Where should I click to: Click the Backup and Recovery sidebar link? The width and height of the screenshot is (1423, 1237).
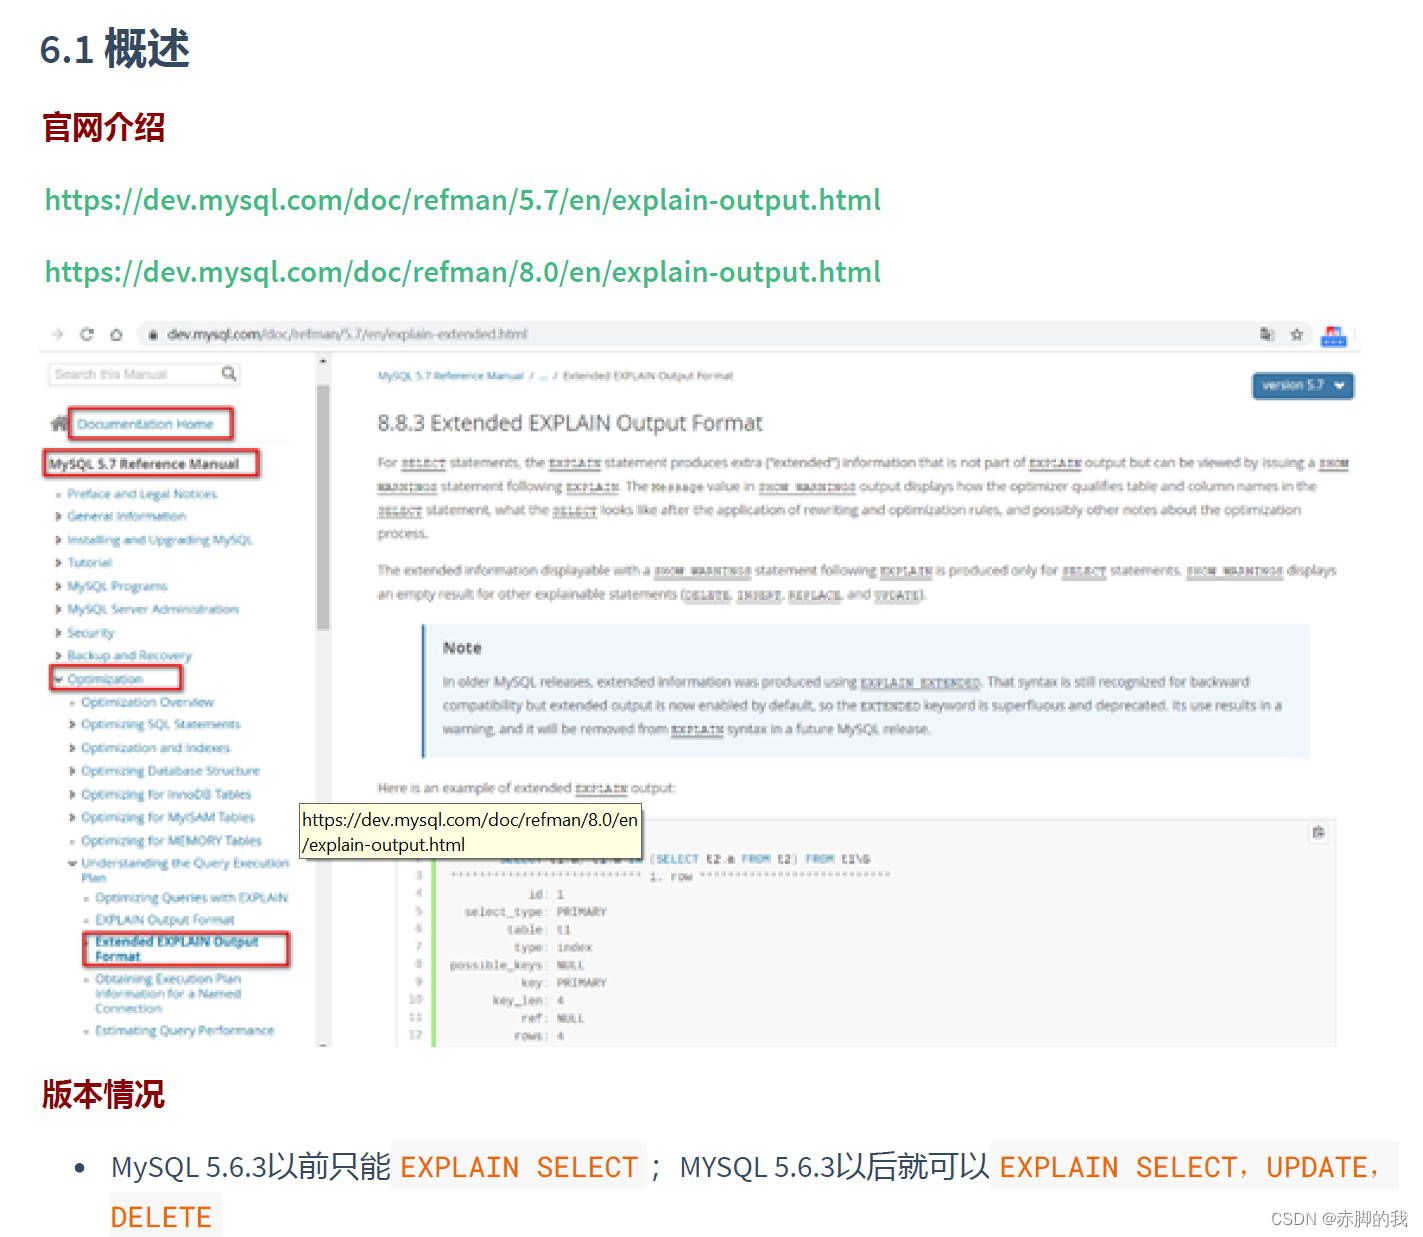point(129,656)
